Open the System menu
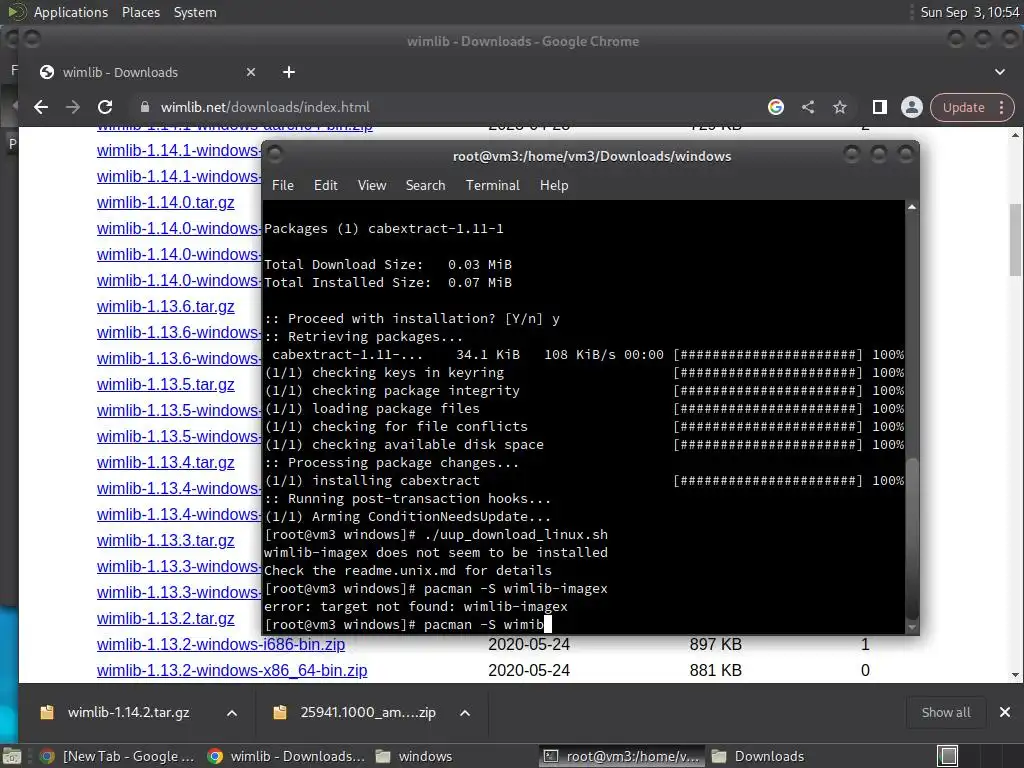Image resolution: width=1024 pixels, height=768 pixels. [195, 12]
